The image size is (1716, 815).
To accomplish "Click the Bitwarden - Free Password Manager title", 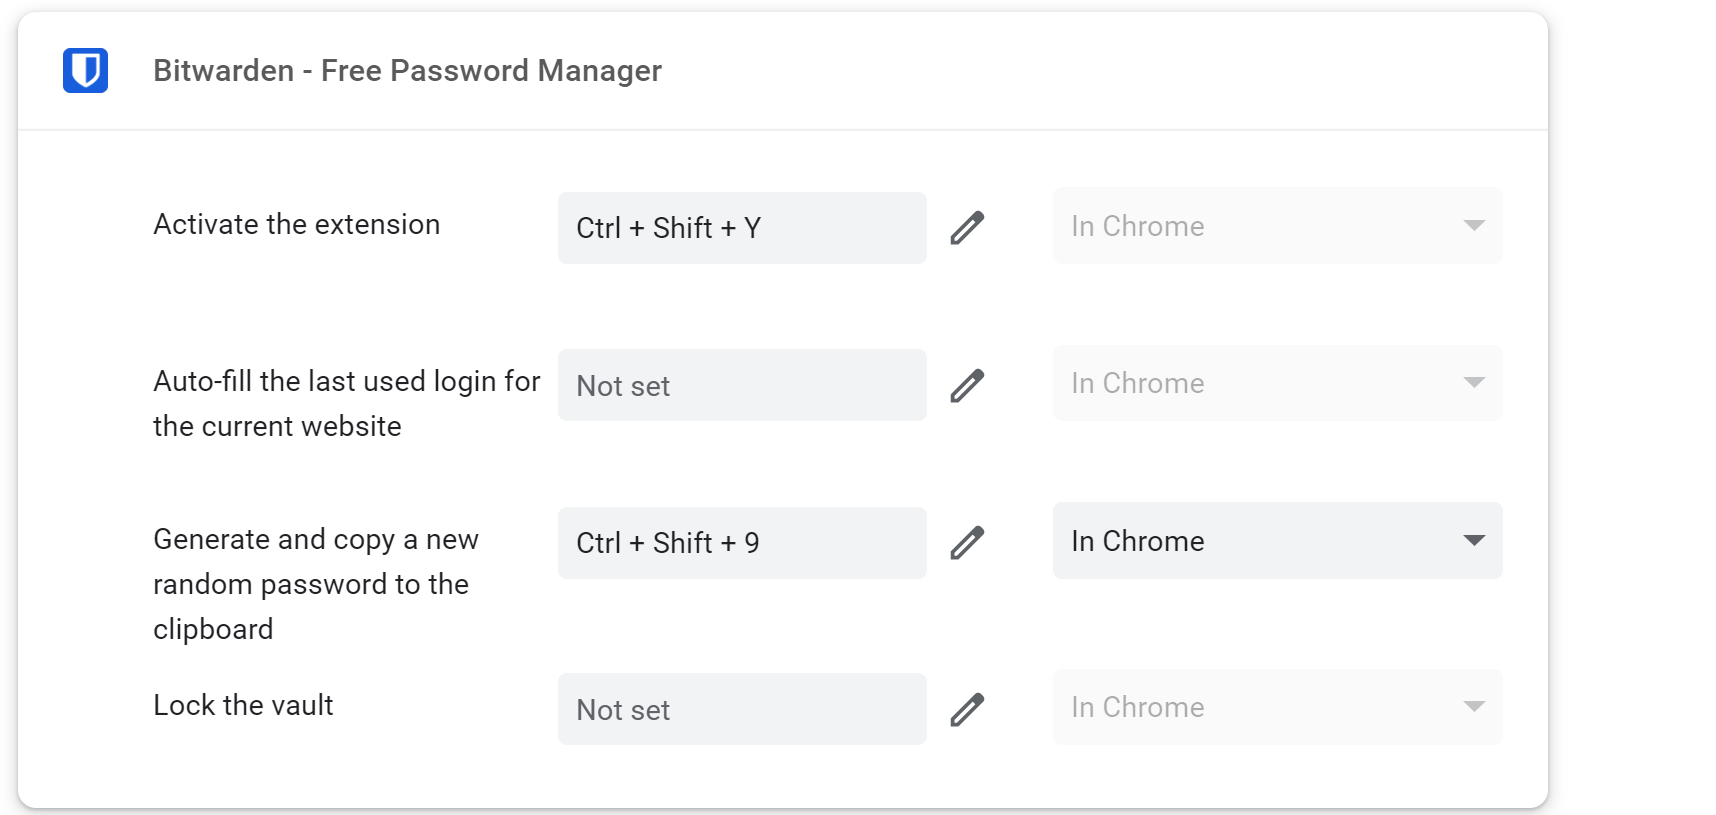I will point(407,71).
